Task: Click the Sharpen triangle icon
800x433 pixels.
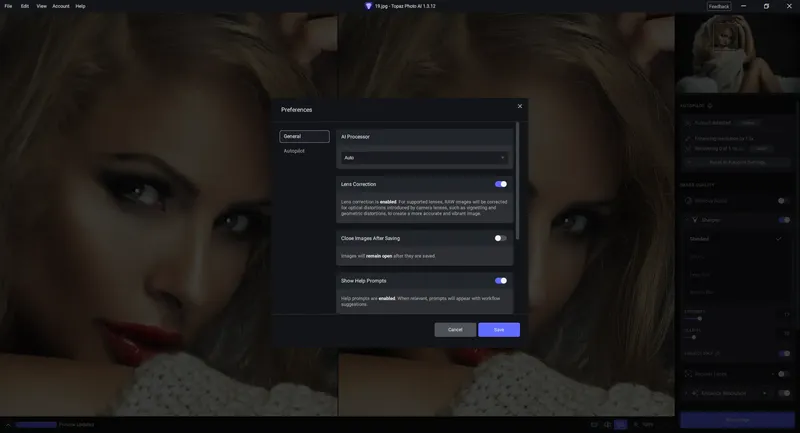Action: pyautogui.click(x=695, y=220)
